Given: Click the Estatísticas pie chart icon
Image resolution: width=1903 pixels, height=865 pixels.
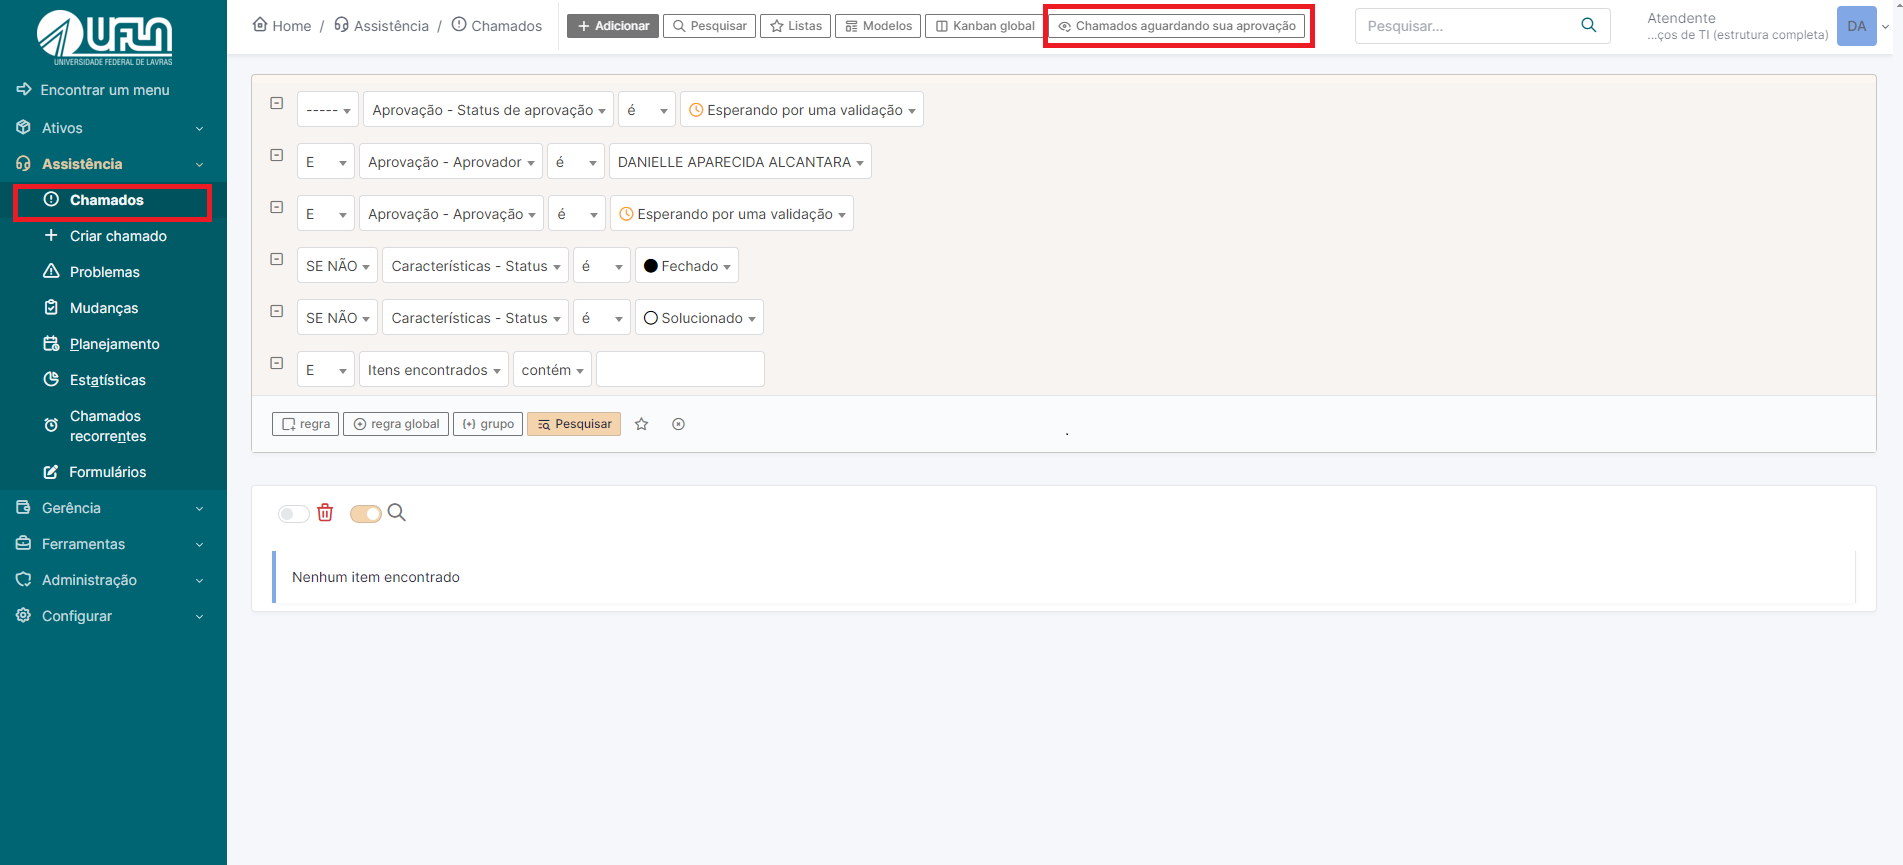Looking at the screenshot, I should point(51,380).
